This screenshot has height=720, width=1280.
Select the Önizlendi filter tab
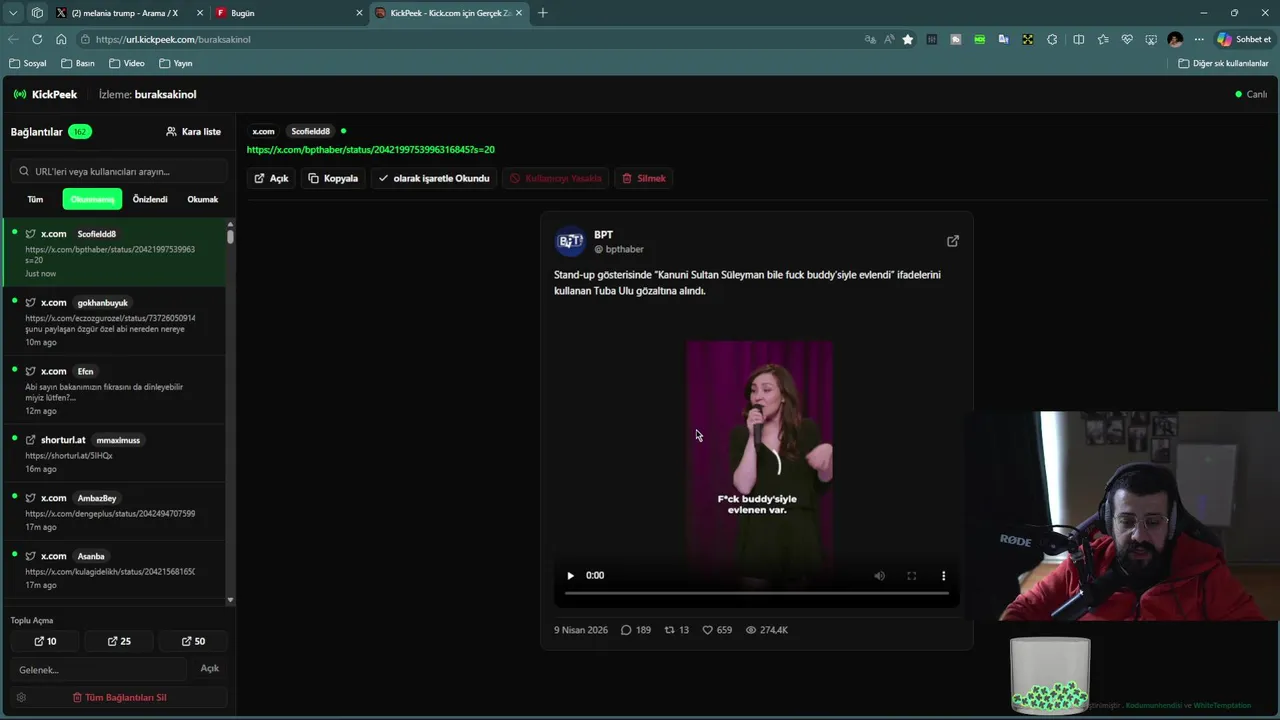150,199
